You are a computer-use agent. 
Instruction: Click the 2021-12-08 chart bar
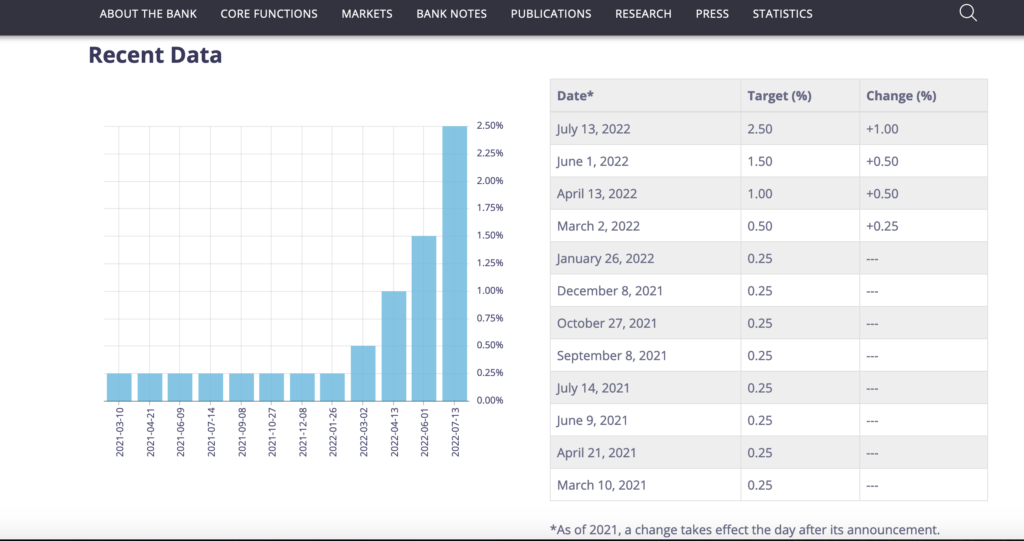tap(302, 387)
